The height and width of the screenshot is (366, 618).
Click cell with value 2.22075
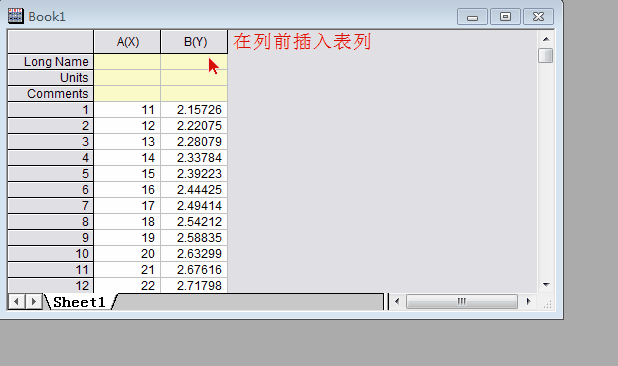[x=194, y=126]
